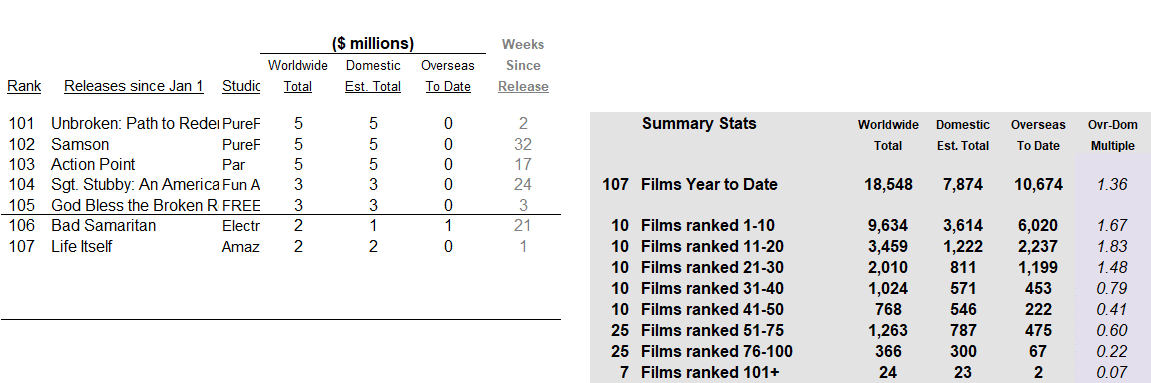The height and width of the screenshot is (383, 1151).
Task: Select the Life Itself film title
Action: coord(81,247)
